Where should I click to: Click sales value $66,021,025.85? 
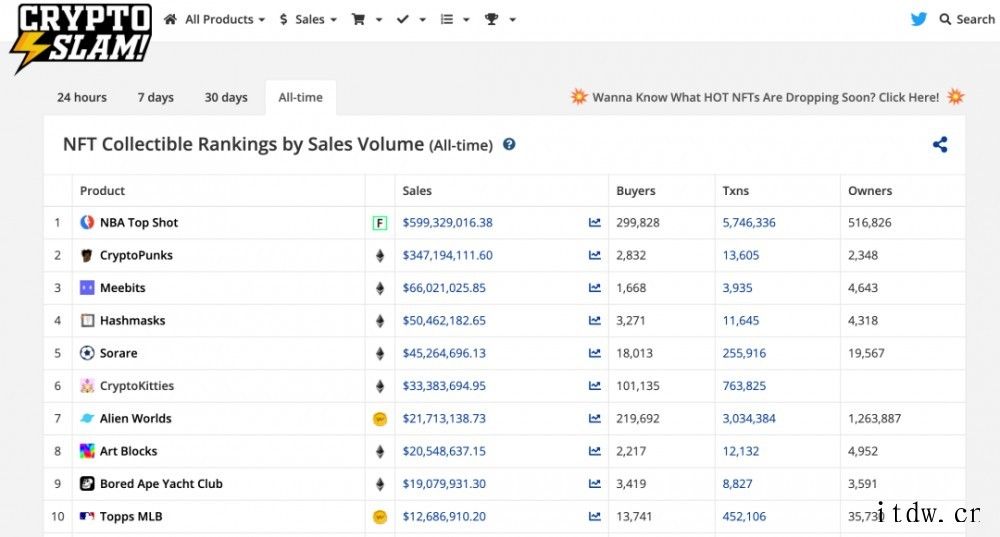coord(444,288)
